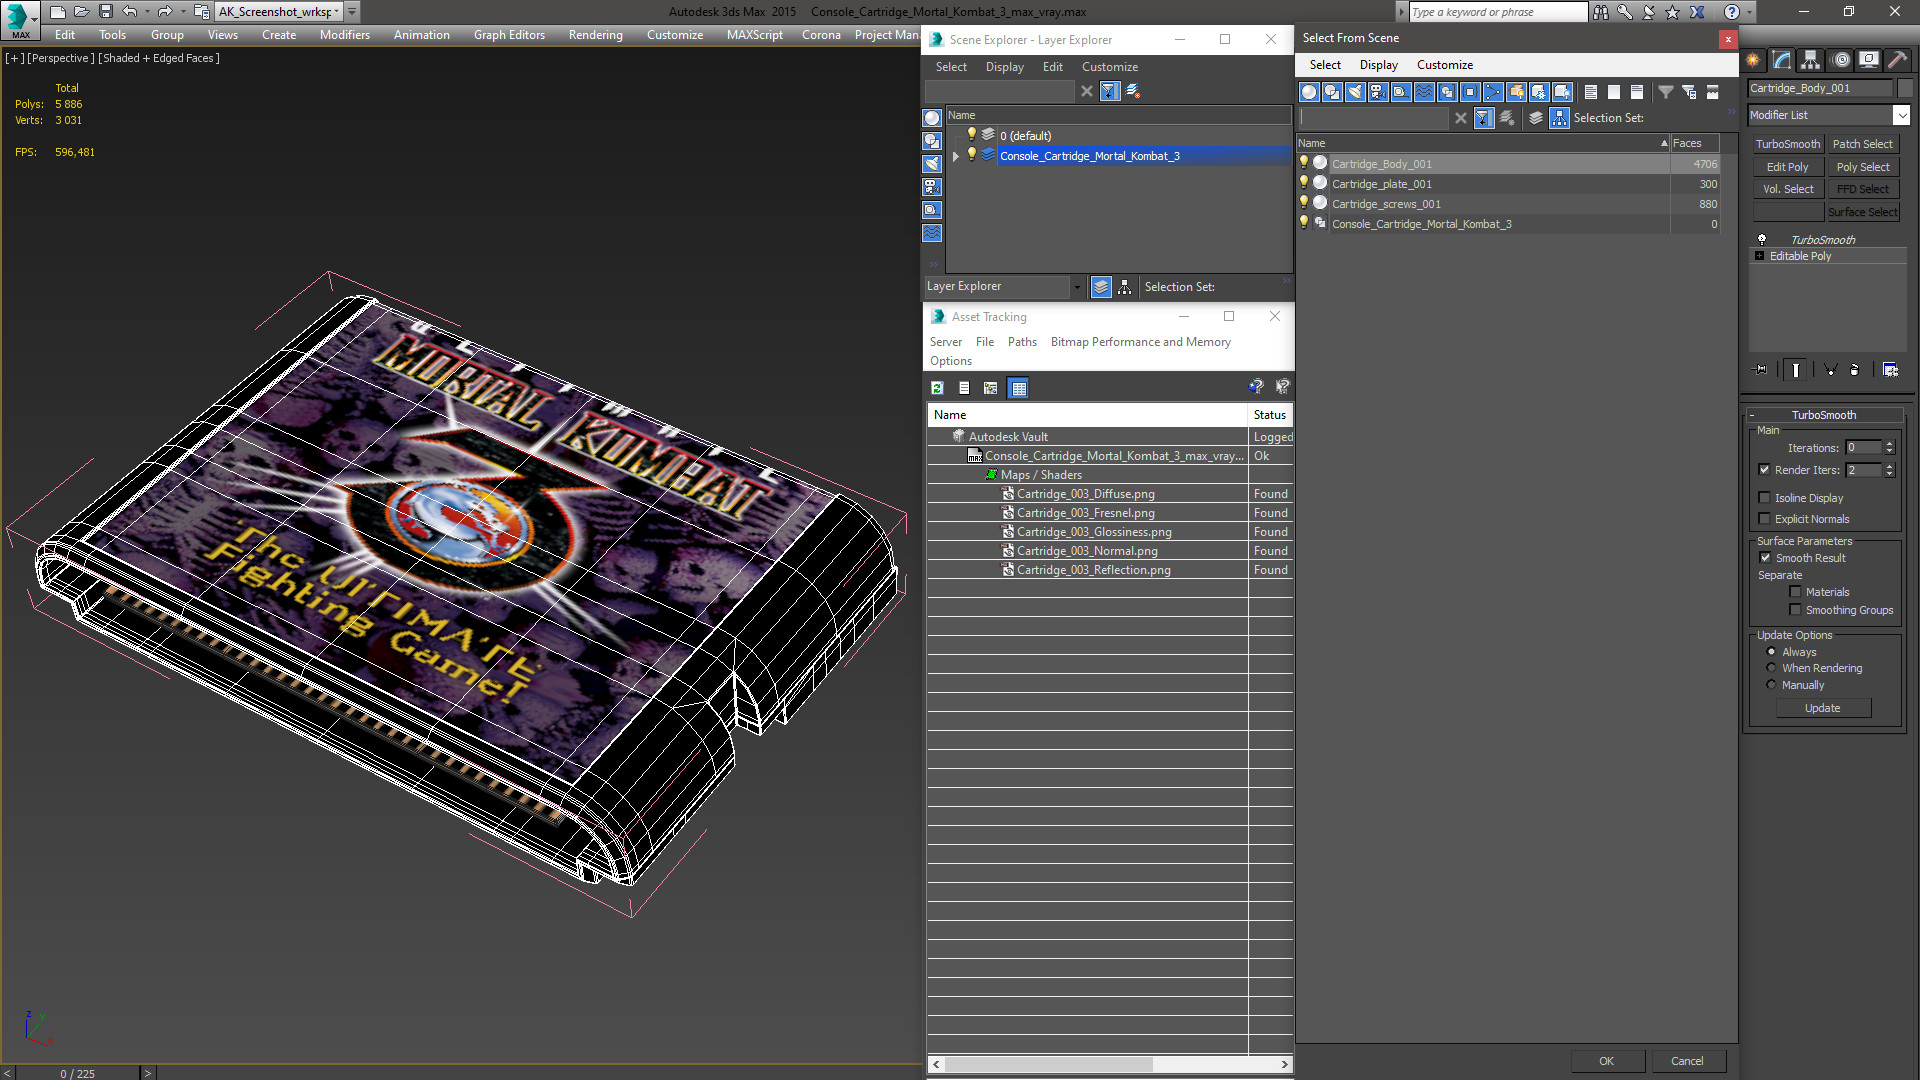Image resolution: width=1920 pixels, height=1080 pixels.
Task: Click Pin Stack icon below modifier stack
Action: tap(1761, 370)
